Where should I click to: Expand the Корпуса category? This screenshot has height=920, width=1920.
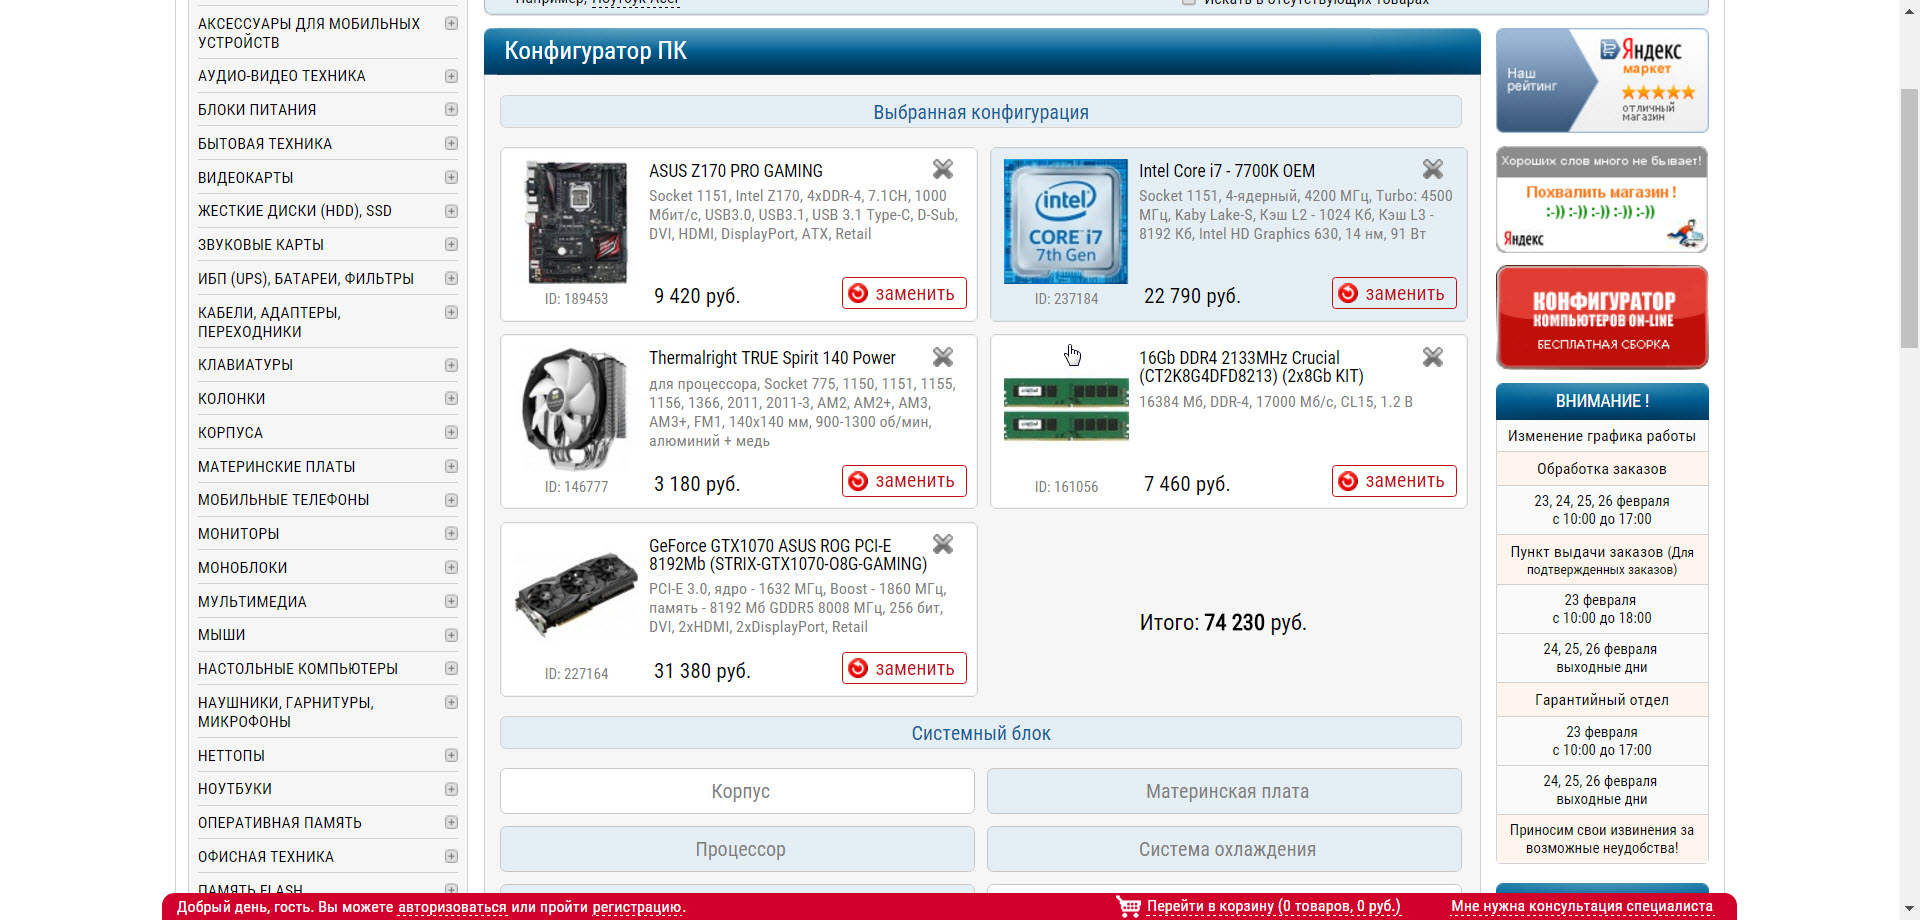(x=451, y=432)
